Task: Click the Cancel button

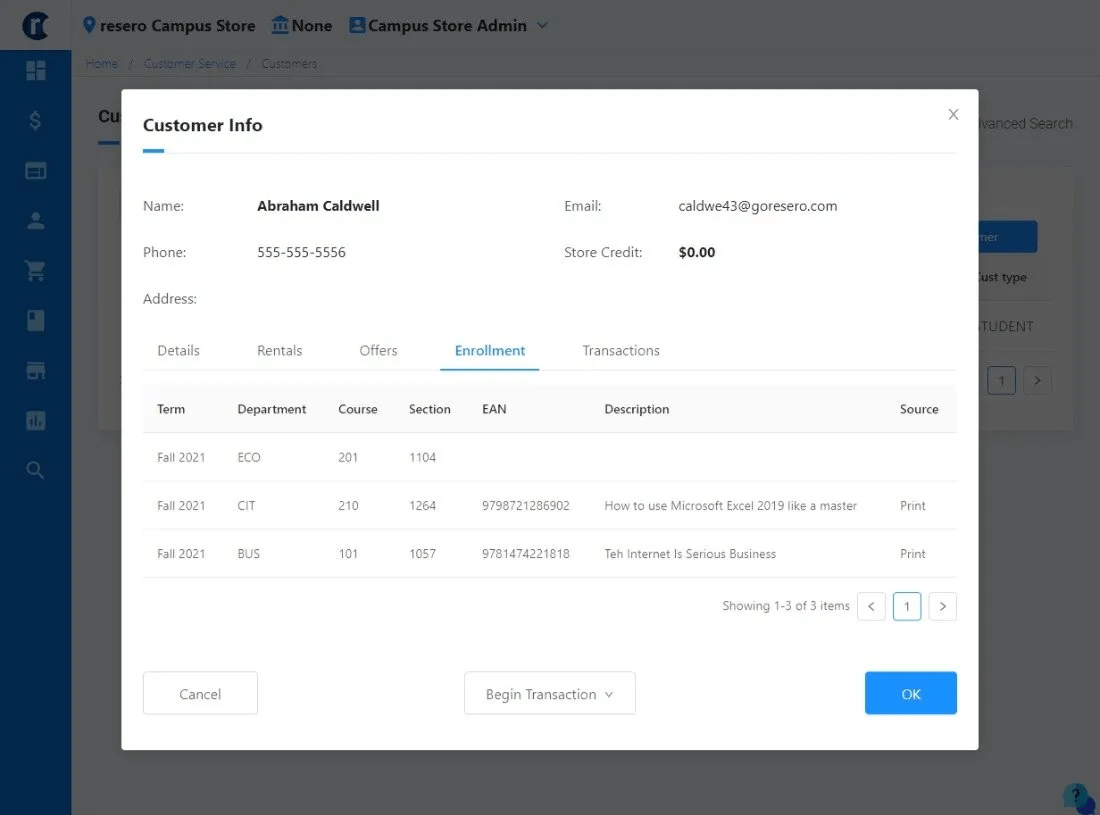Action: pyautogui.click(x=200, y=694)
